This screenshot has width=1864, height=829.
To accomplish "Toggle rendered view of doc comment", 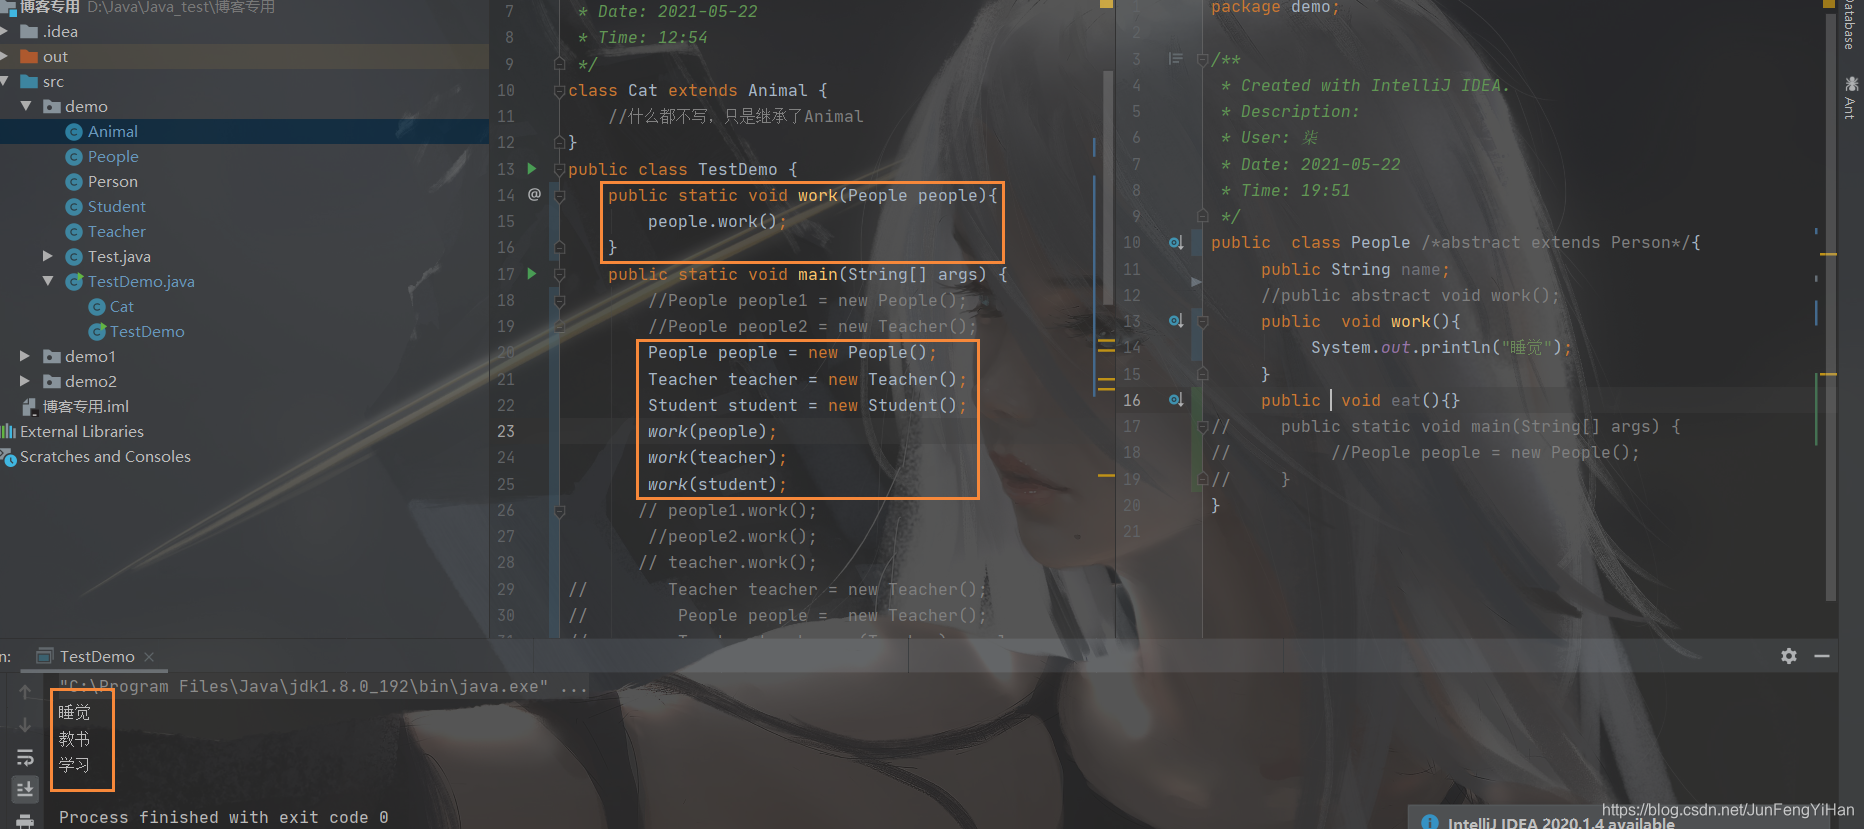I will point(1176,59).
